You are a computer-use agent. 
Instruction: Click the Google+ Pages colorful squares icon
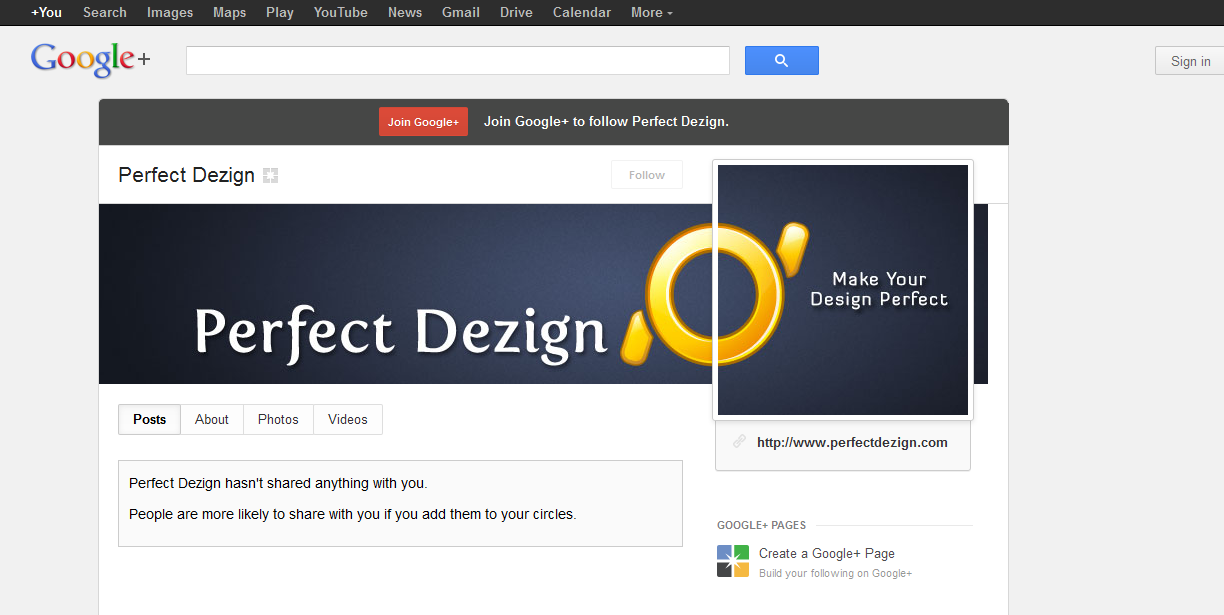[733, 561]
